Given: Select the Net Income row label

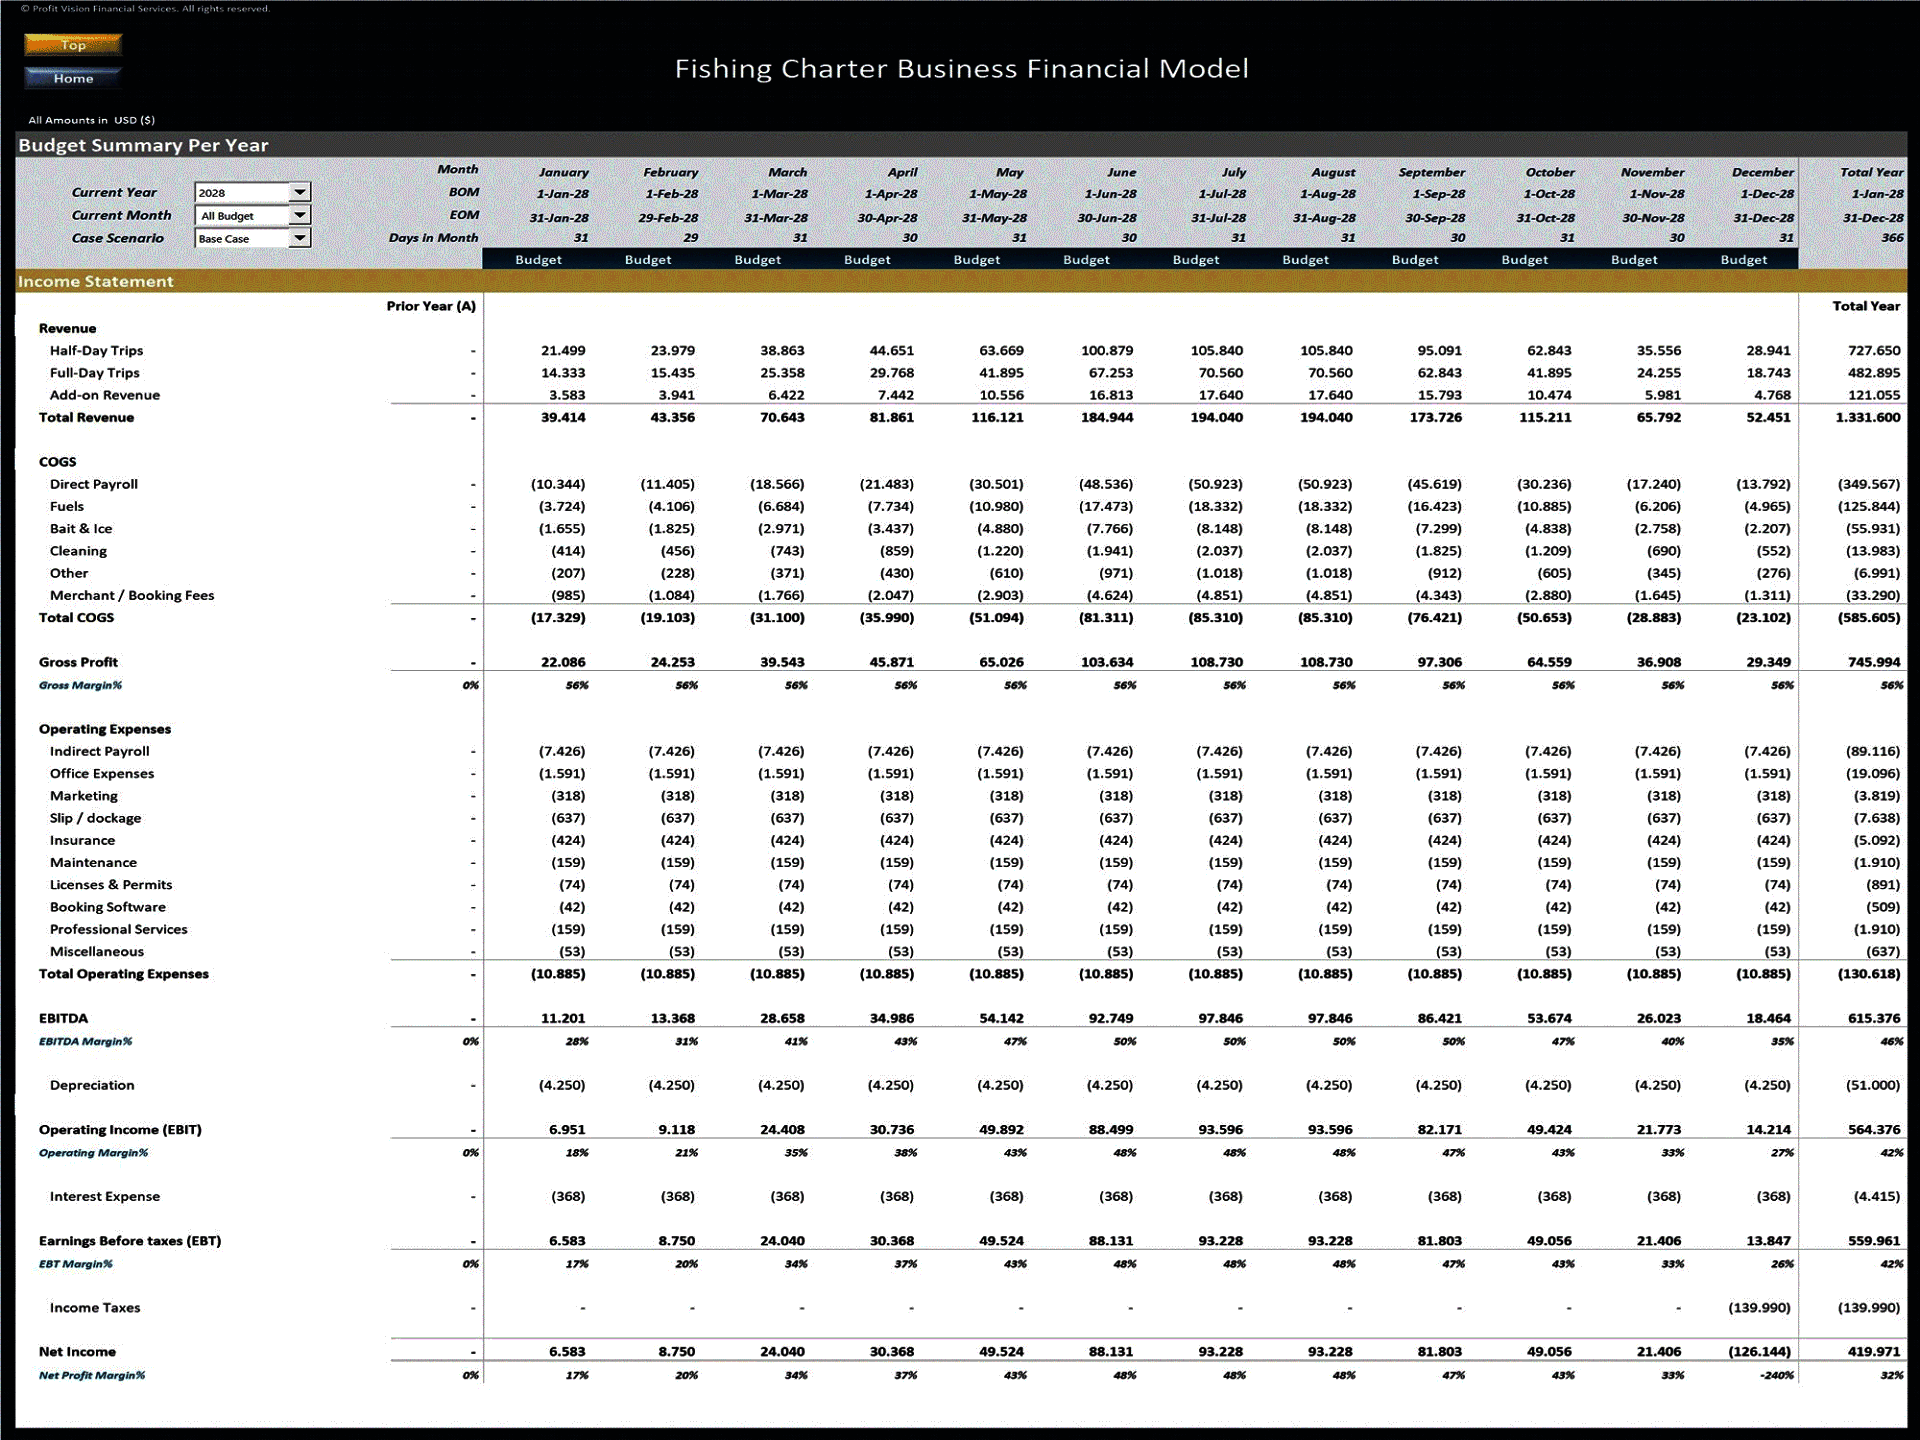Looking at the screenshot, I should (x=77, y=1351).
